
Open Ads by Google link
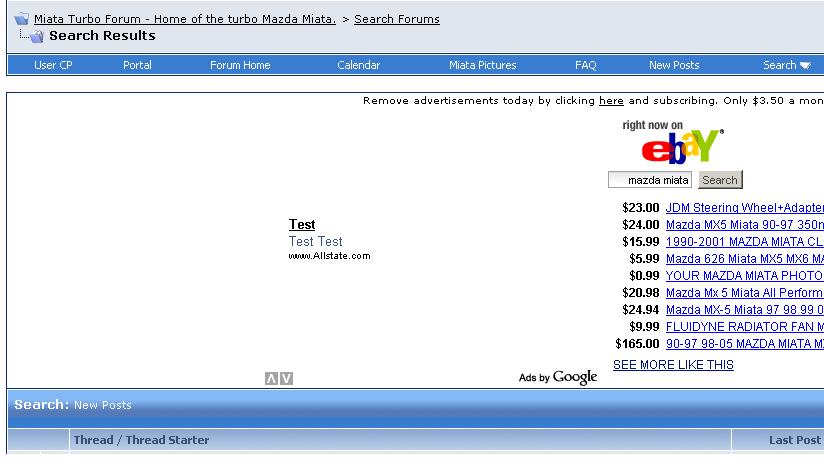[x=558, y=377]
